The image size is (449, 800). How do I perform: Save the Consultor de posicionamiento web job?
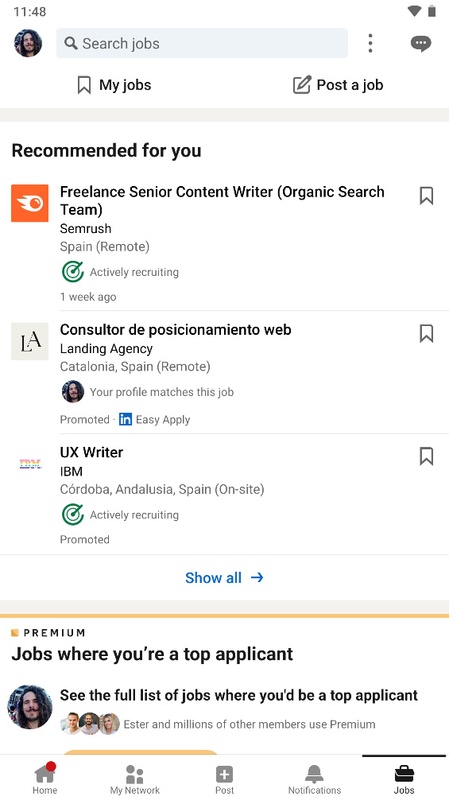(427, 333)
